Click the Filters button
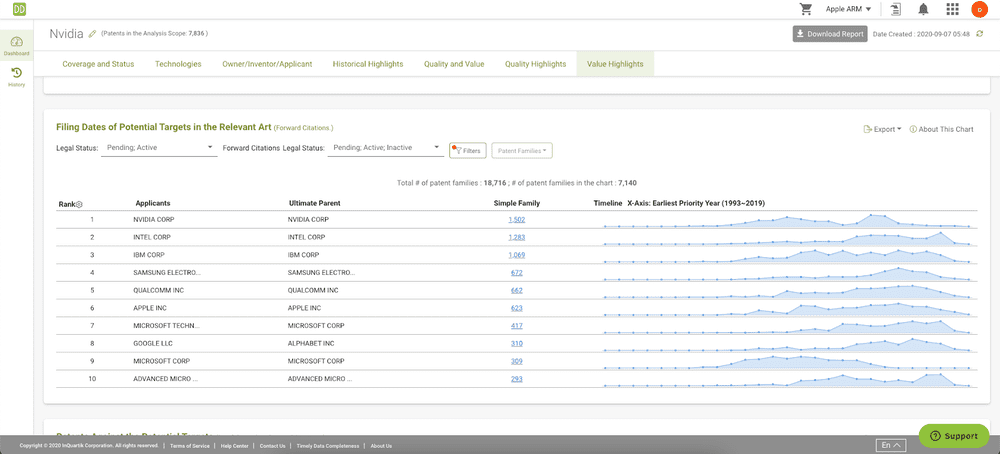This screenshot has height=454, width=1000. coord(468,150)
